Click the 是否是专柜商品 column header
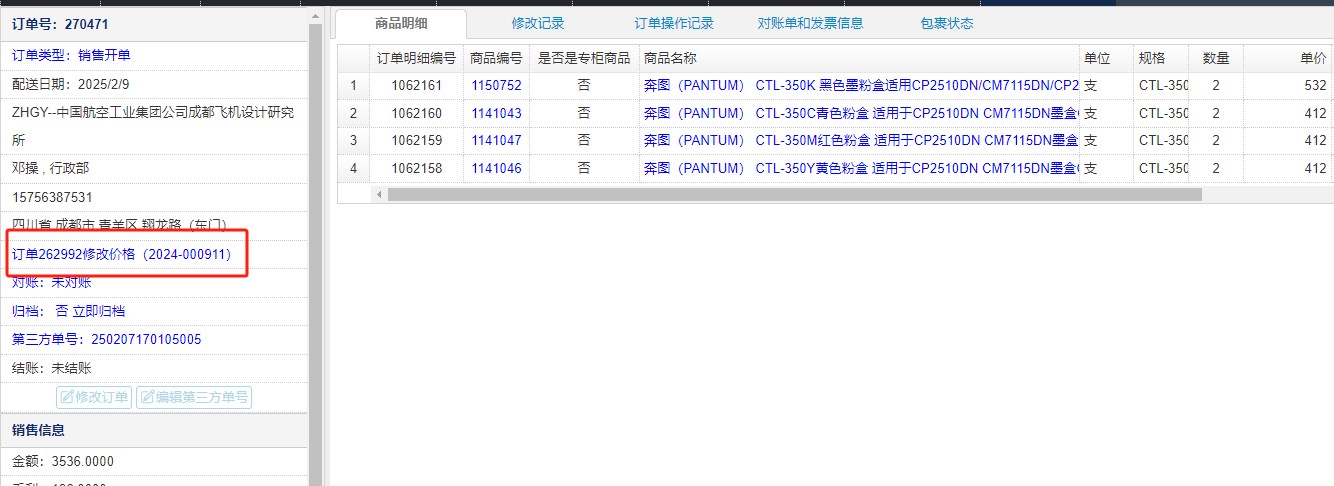1334x486 pixels. click(584, 59)
